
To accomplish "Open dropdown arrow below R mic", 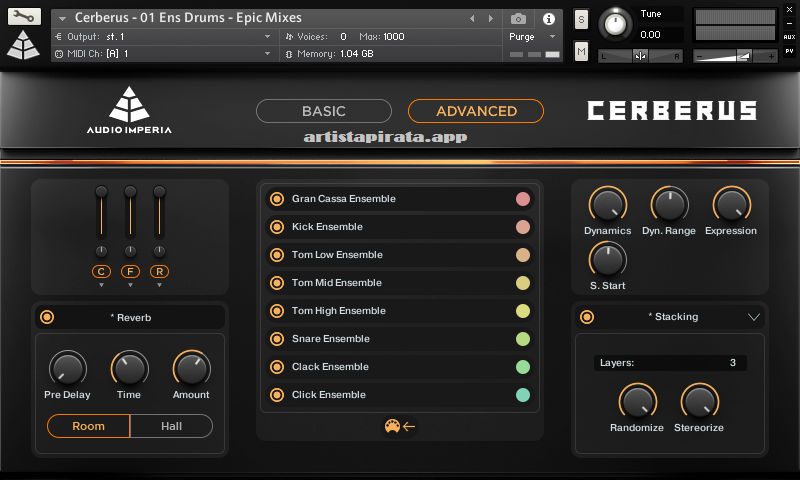I will [x=160, y=285].
